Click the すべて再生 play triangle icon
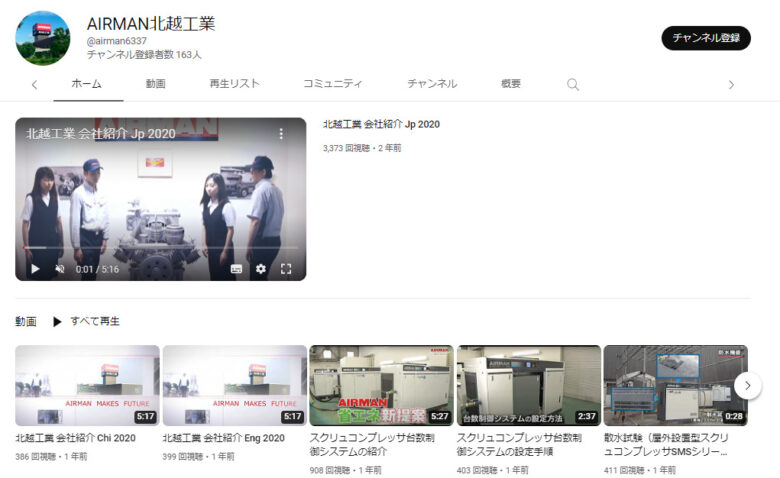This screenshot has height=478, width=780. point(57,321)
